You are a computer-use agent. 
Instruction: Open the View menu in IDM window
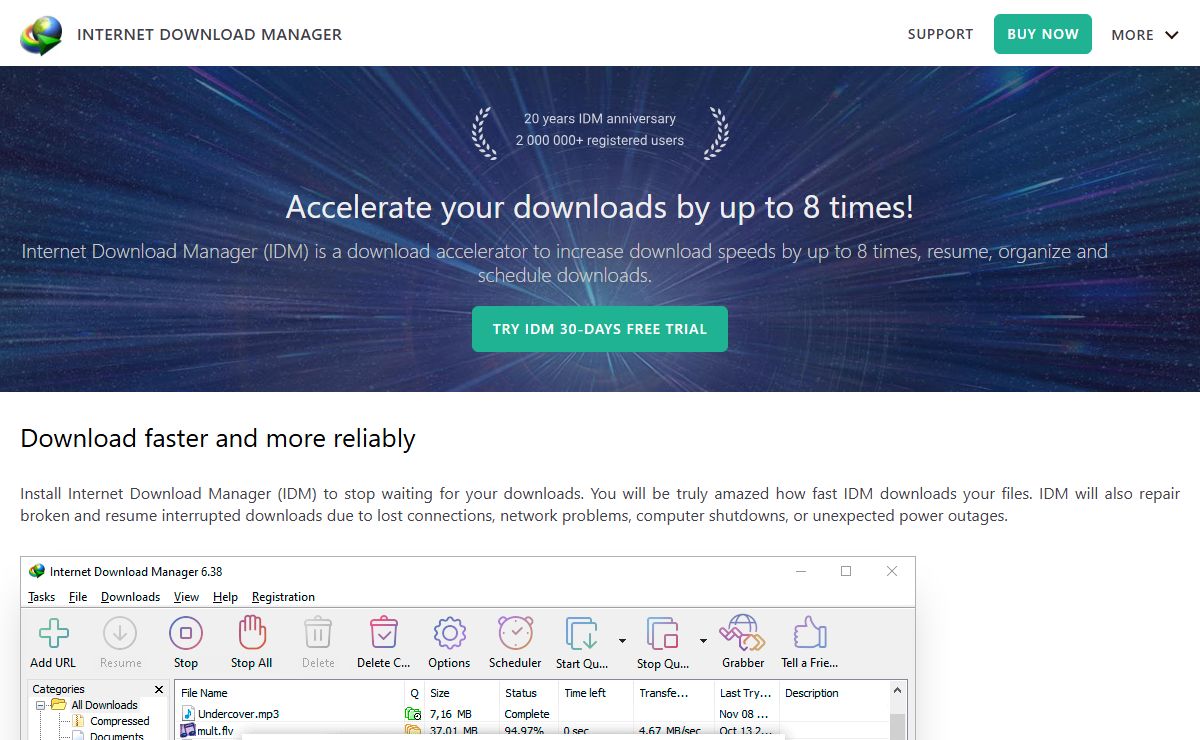[x=186, y=597]
